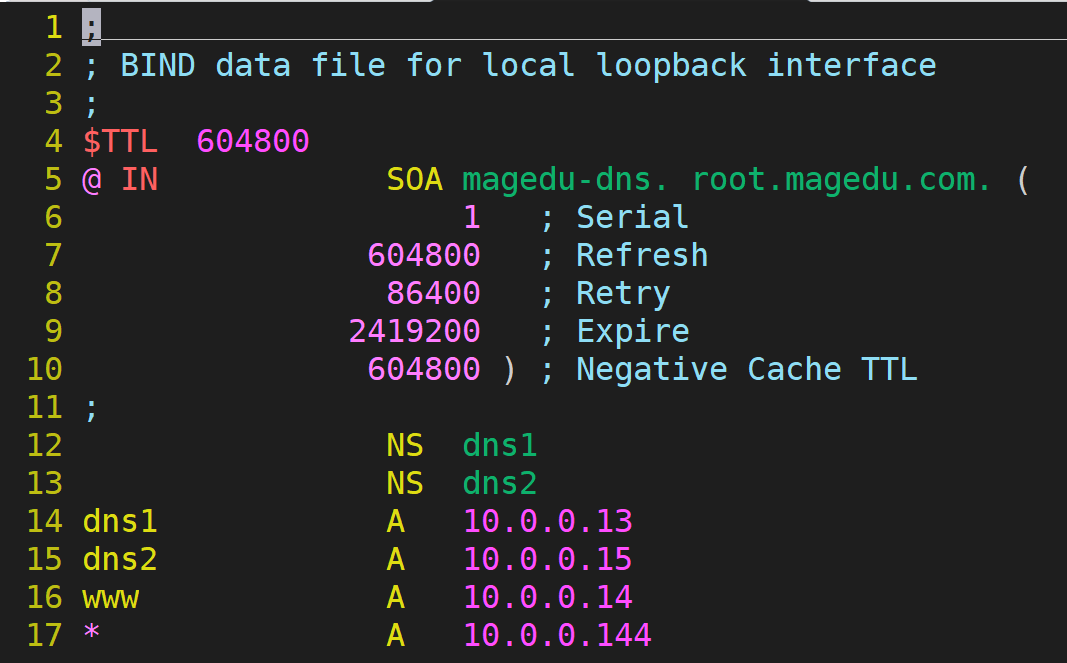
Task: Click the IN keyword on line 5
Action: [139, 180]
